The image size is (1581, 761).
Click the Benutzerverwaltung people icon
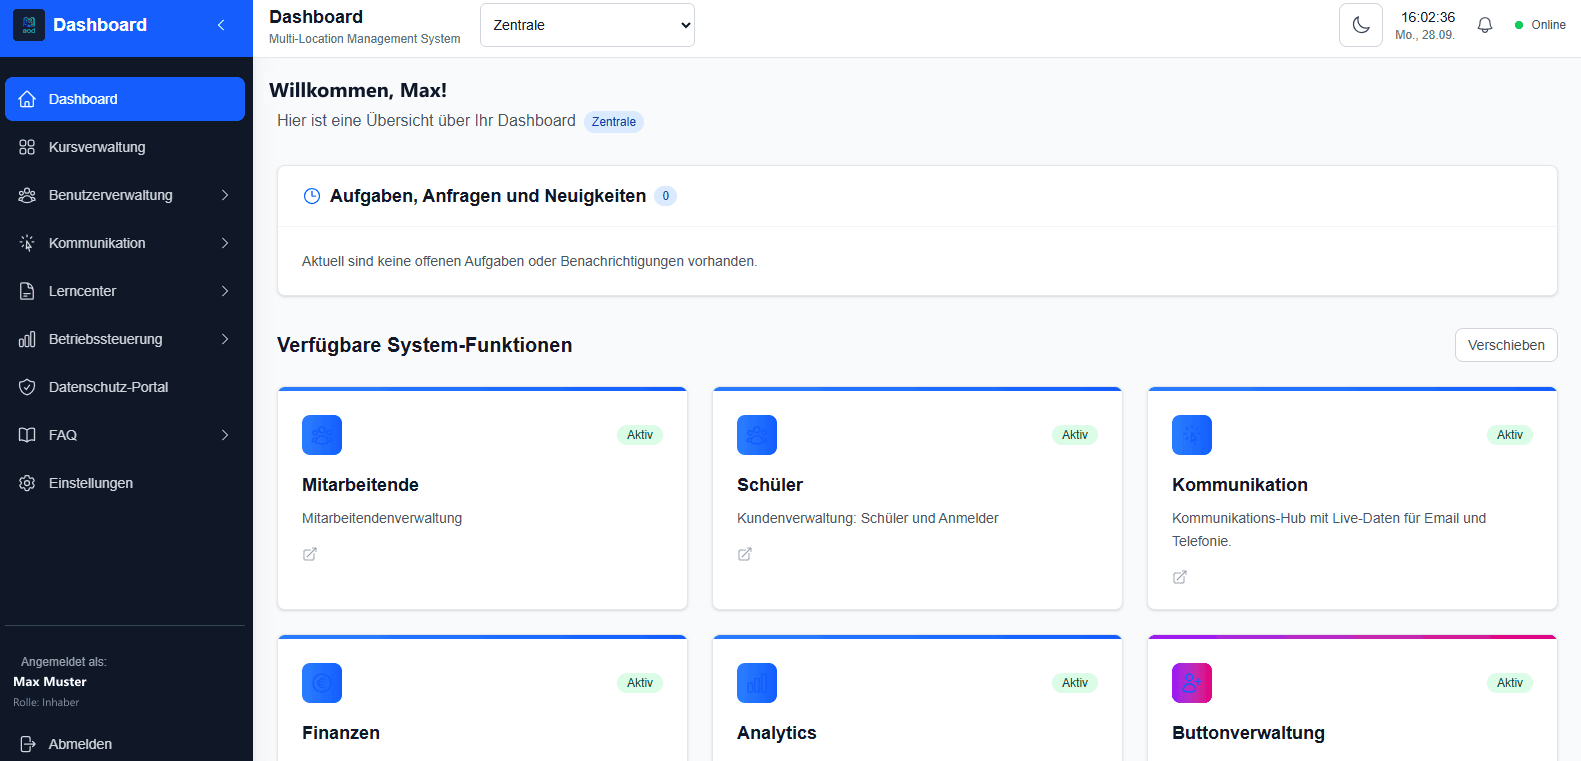27,195
